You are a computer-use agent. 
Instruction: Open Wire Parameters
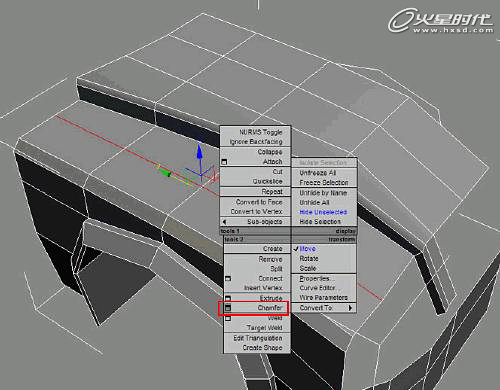pyautogui.click(x=324, y=298)
